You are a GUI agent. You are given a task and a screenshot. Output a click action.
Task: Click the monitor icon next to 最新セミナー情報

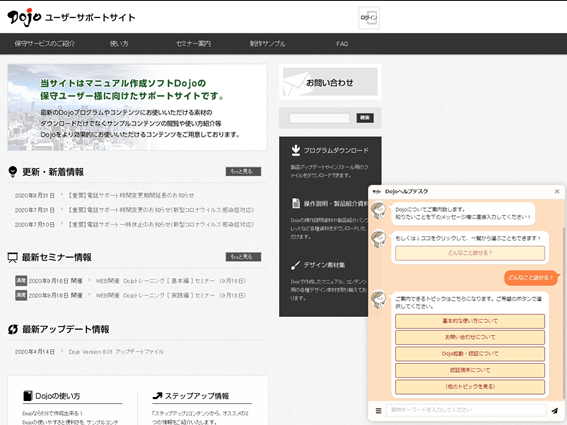tap(12, 258)
